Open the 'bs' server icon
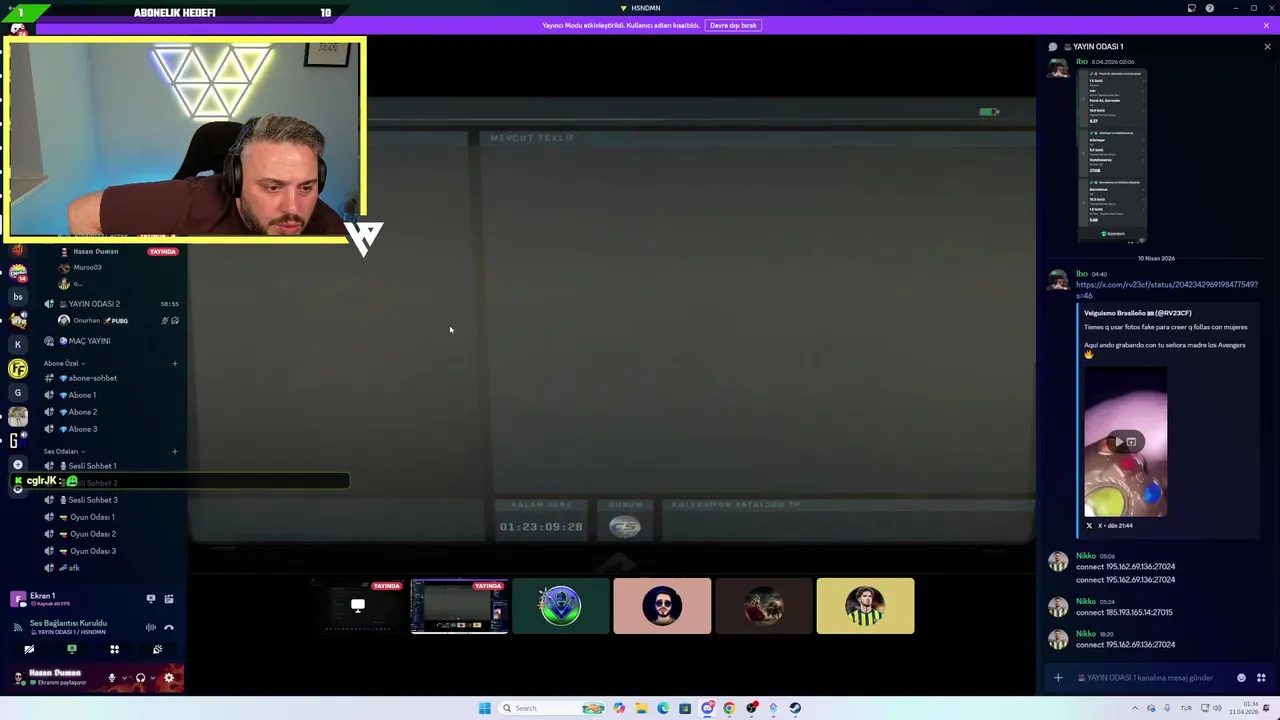1280x720 pixels. coord(18,297)
